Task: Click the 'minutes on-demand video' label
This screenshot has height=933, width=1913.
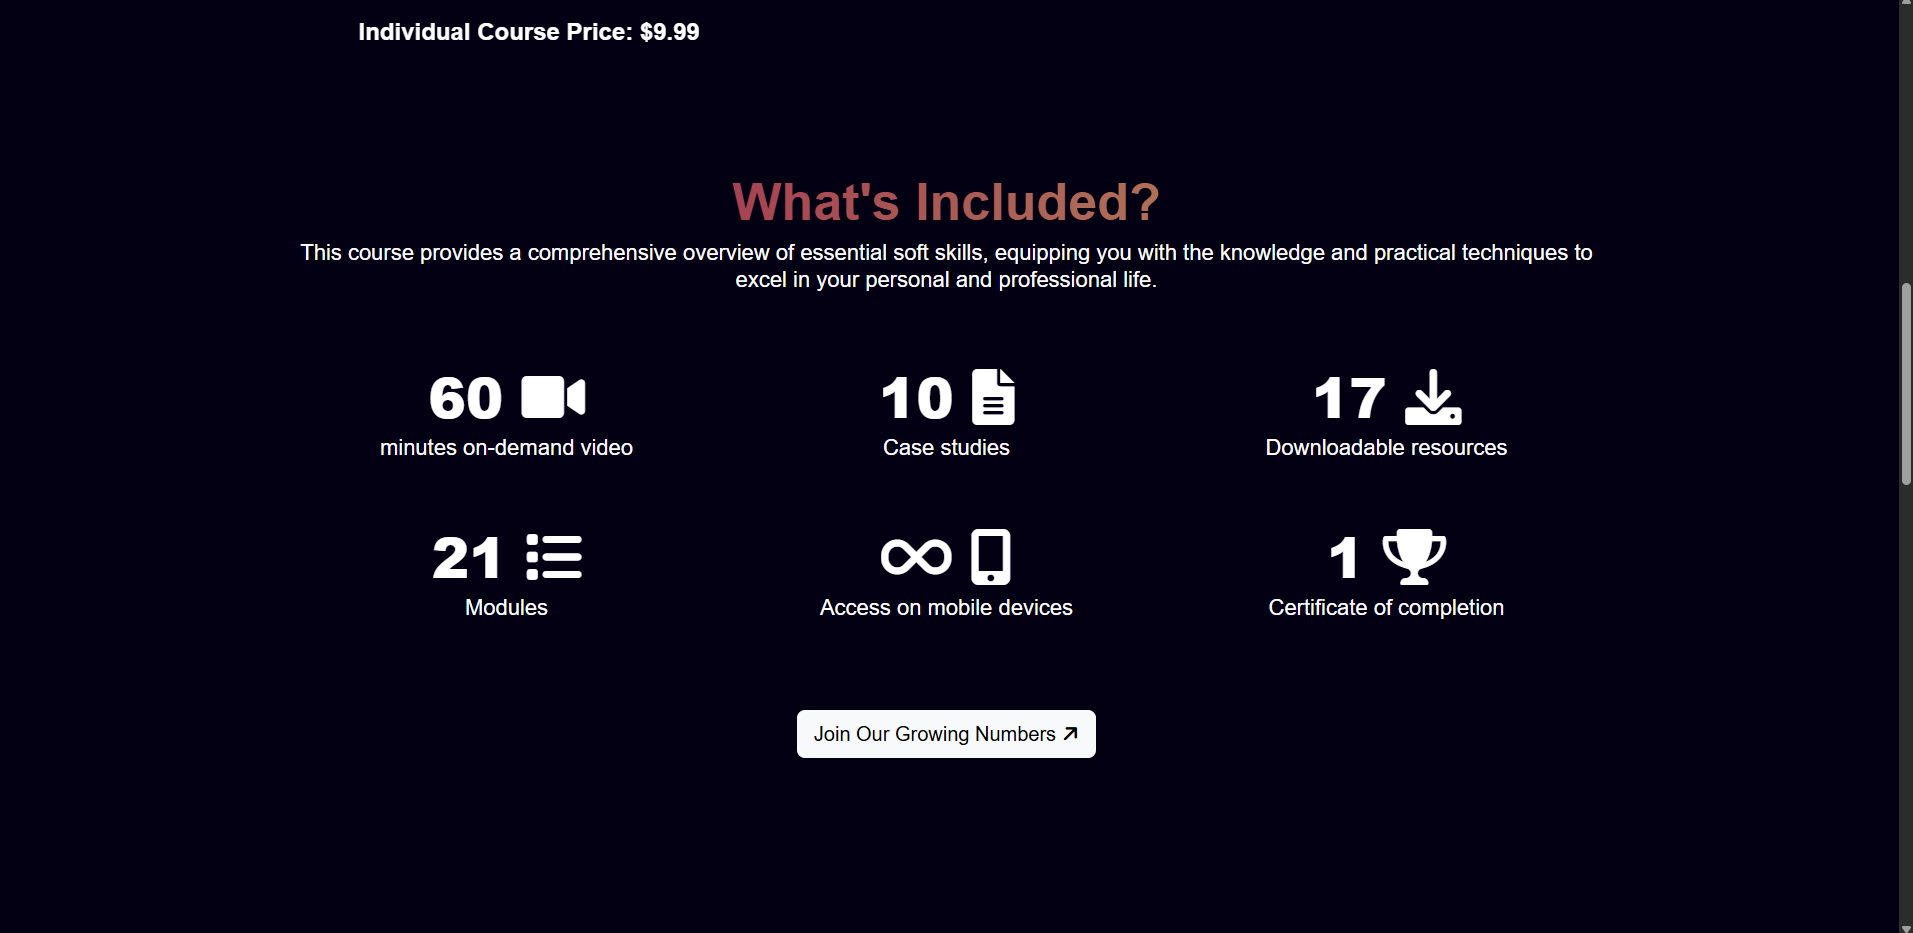Action: pos(506,448)
